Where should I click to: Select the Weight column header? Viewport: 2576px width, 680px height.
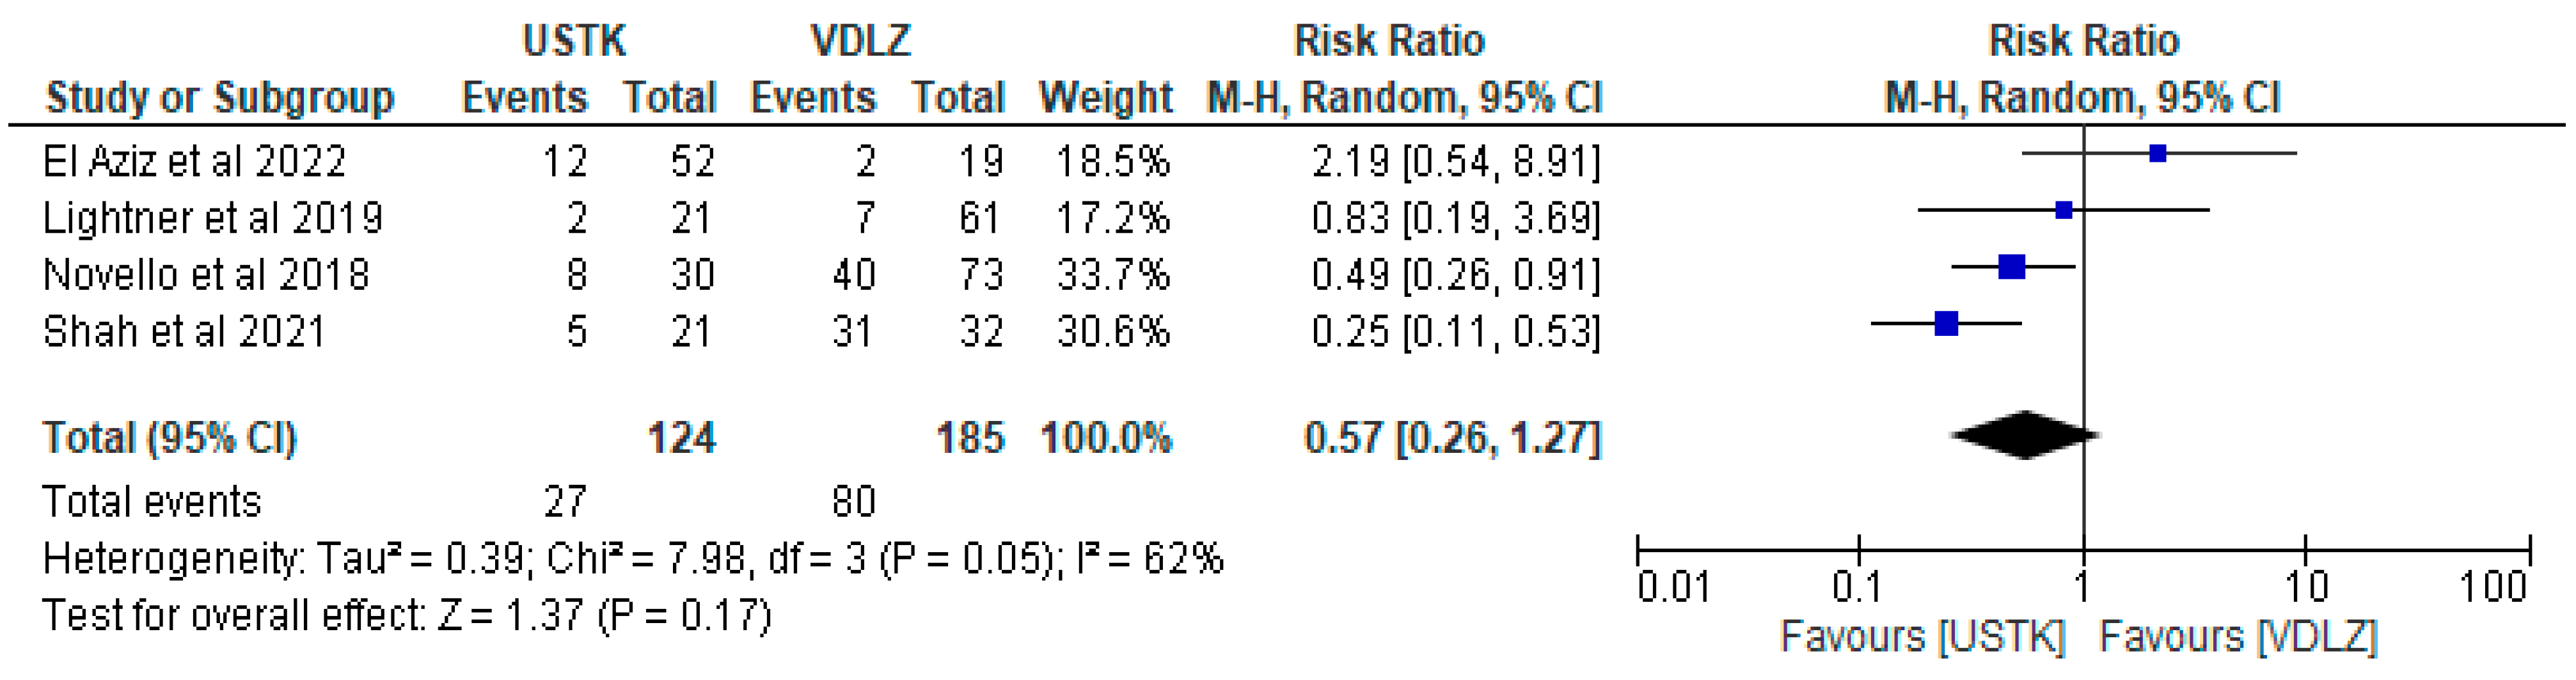pyautogui.click(x=1105, y=98)
